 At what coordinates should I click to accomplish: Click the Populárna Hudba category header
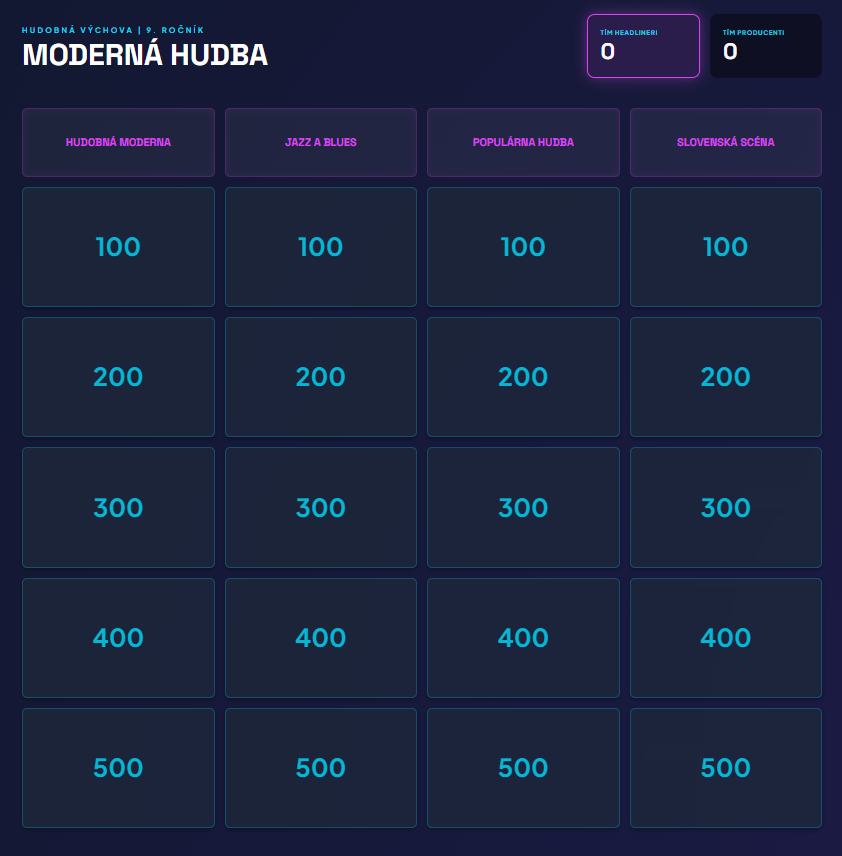[x=523, y=142]
